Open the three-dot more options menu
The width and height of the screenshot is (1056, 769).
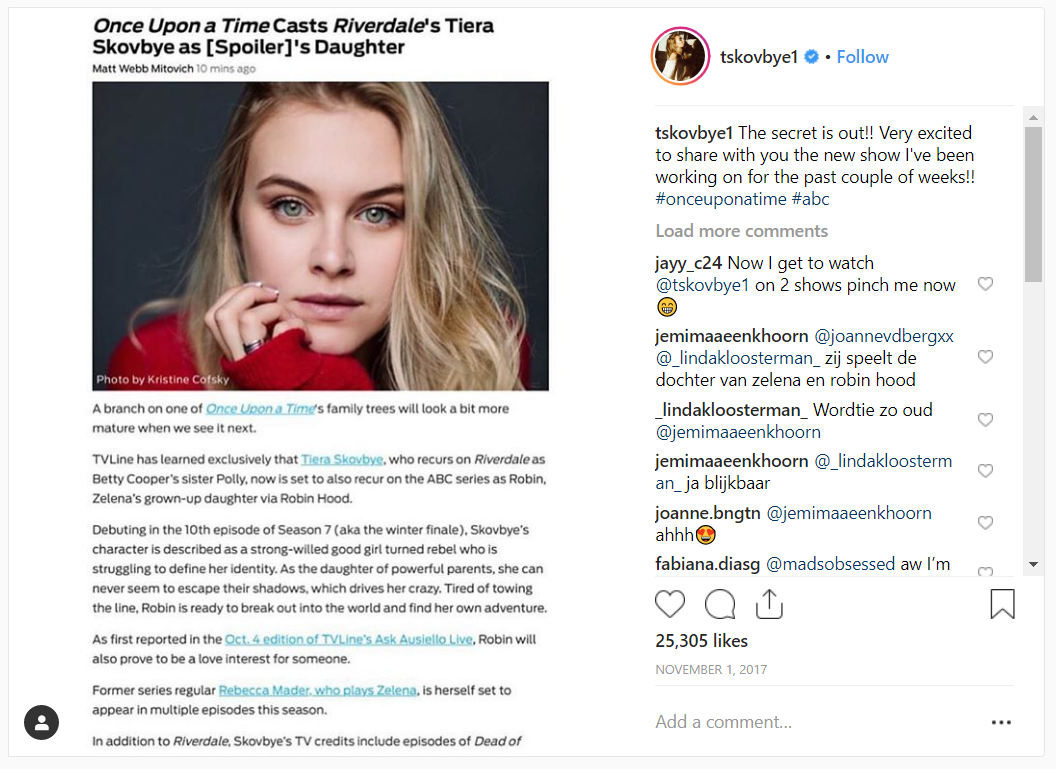[1001, 722]
